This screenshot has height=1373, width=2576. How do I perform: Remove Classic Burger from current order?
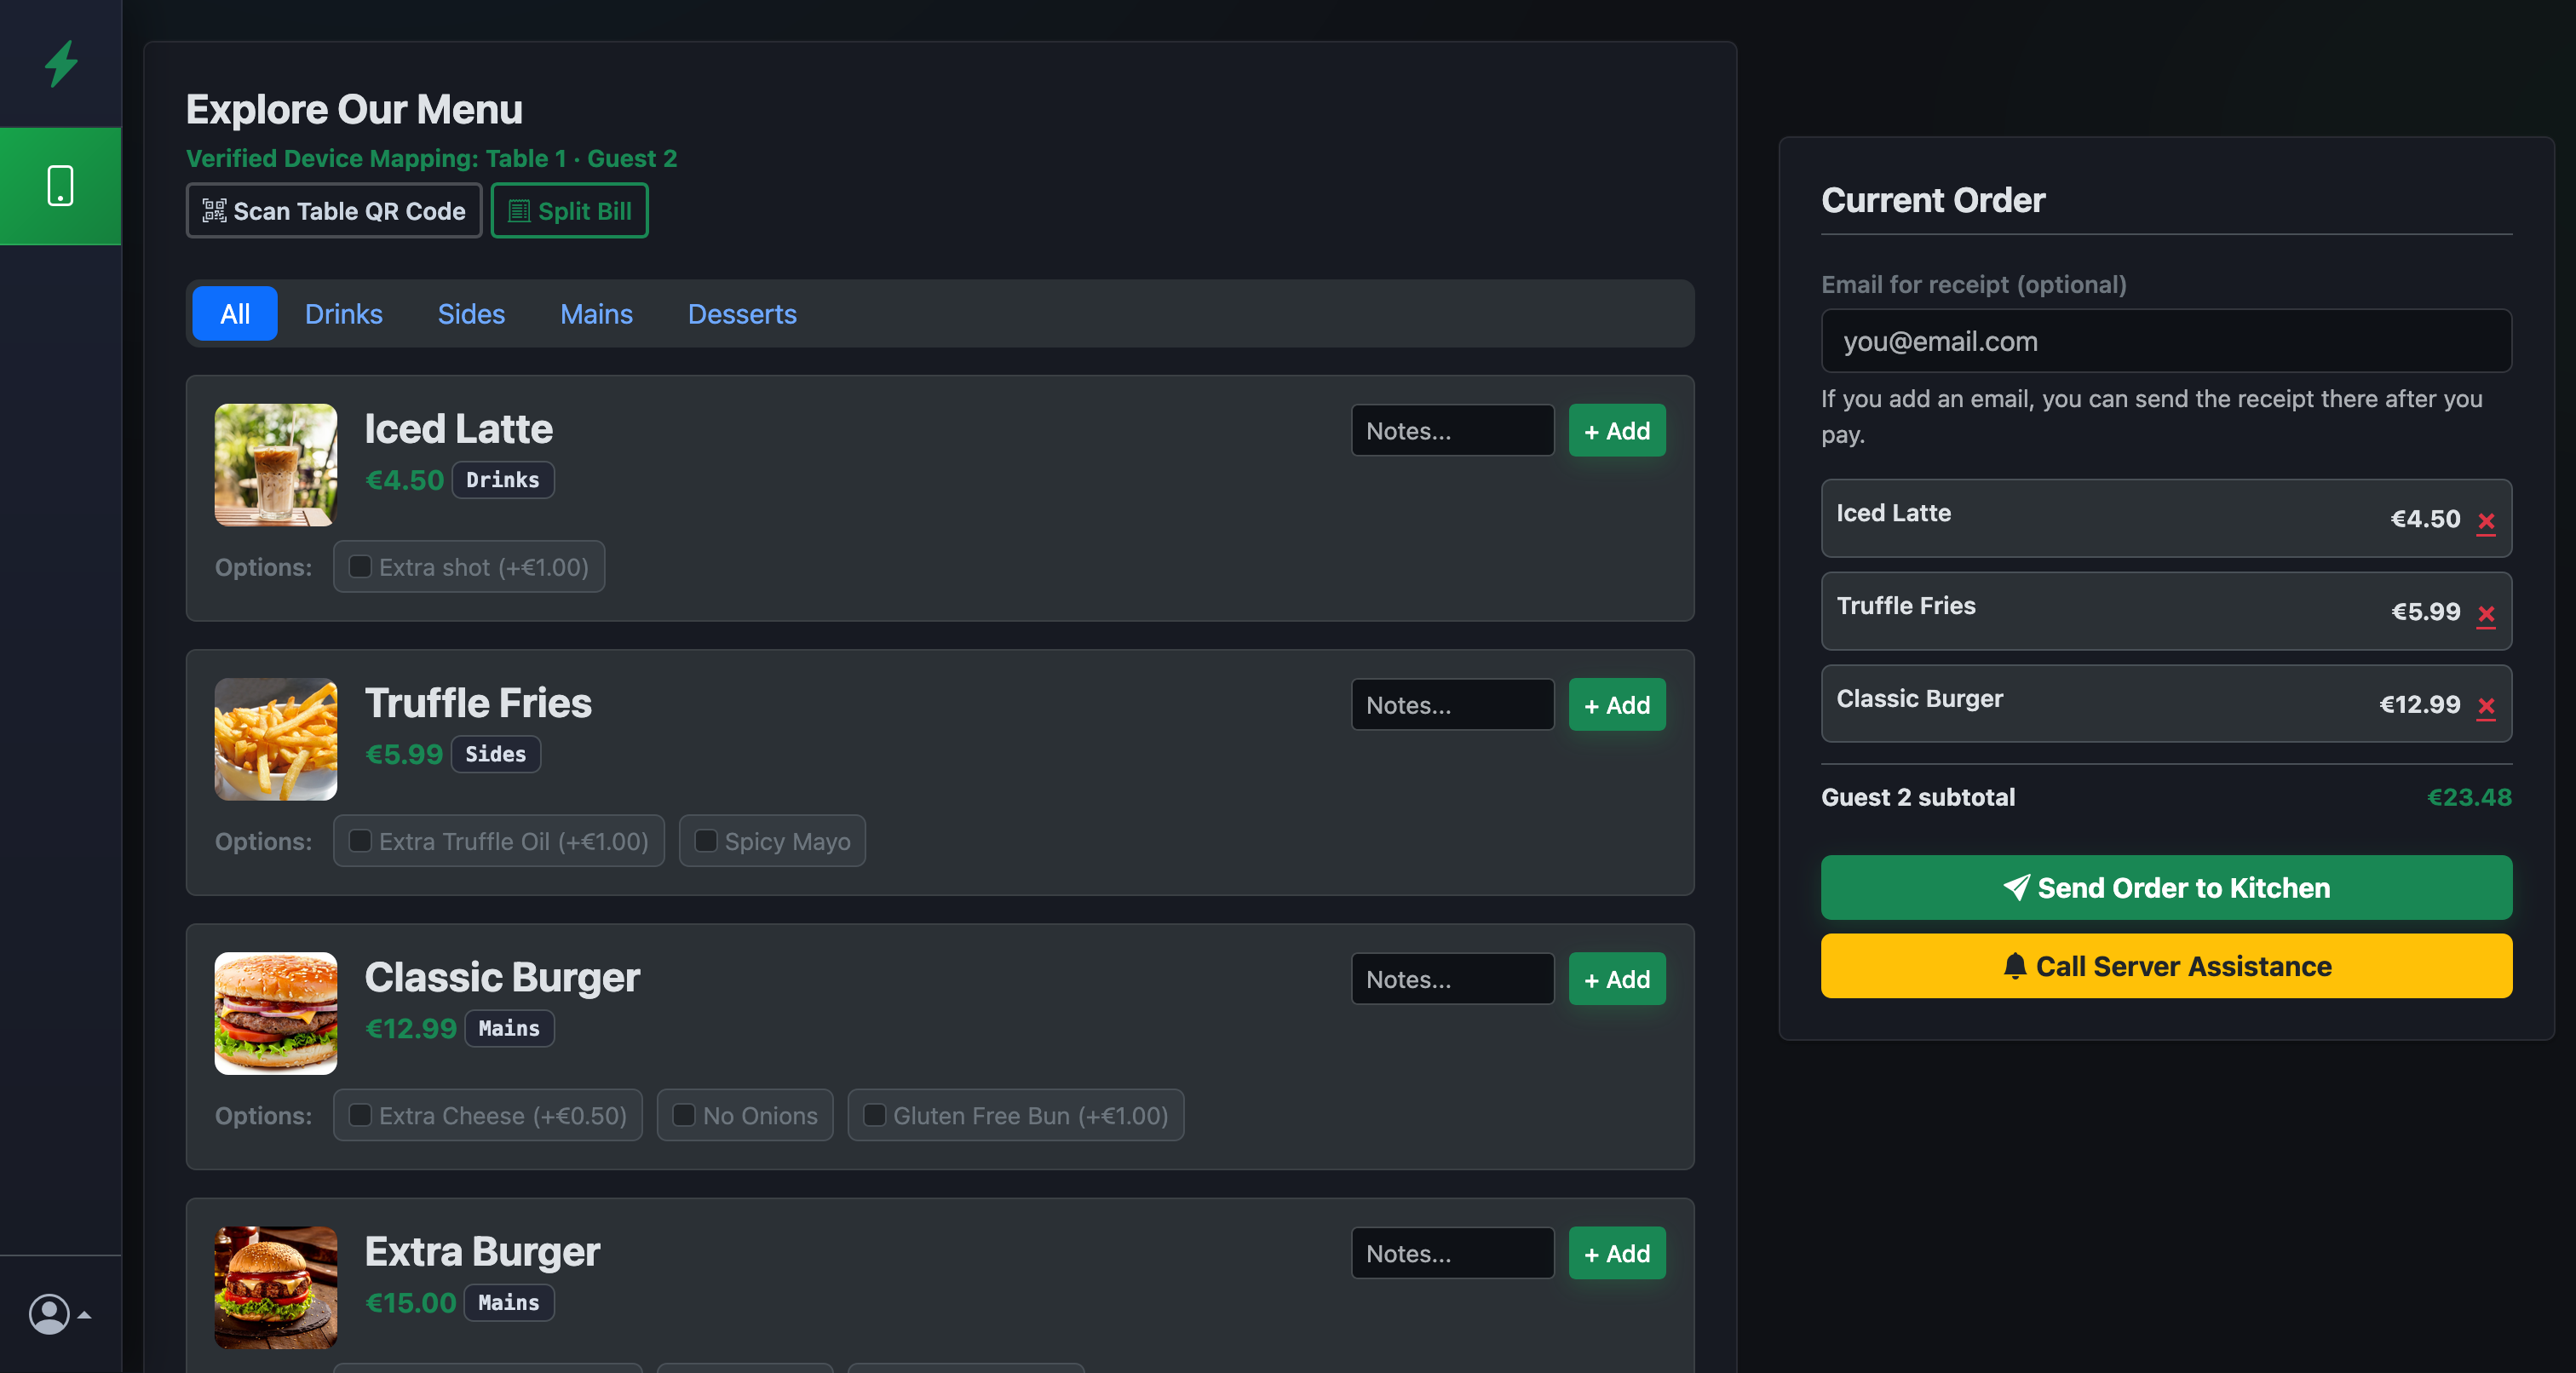coord(2486,707)
